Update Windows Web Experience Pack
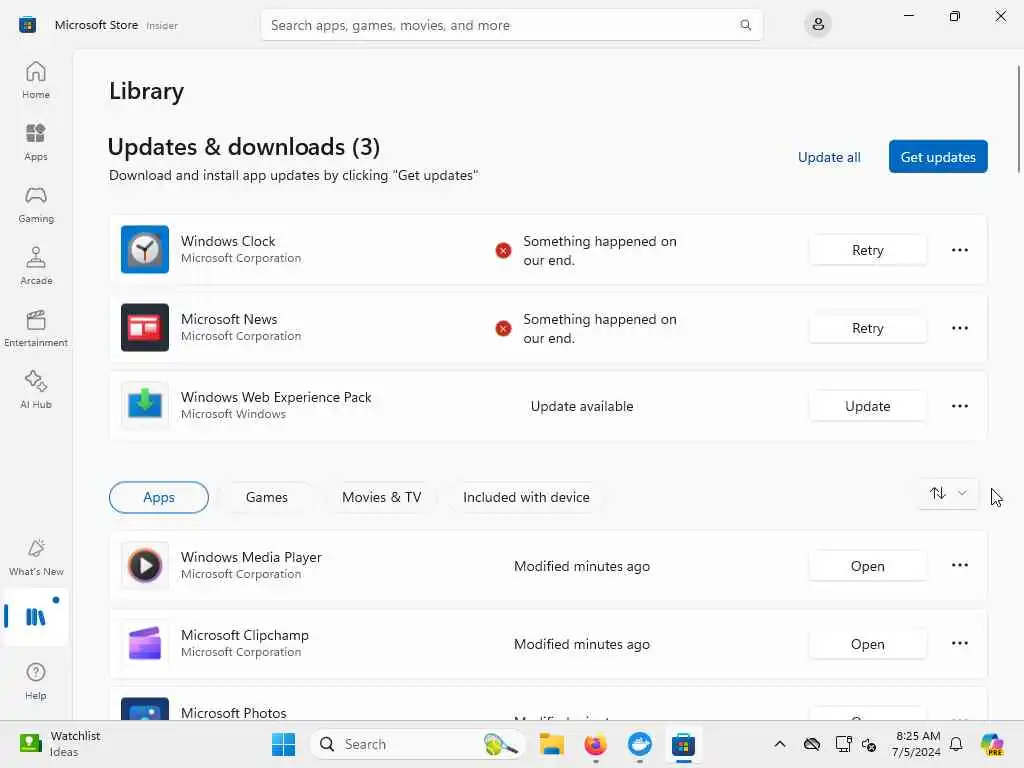 pos(867,406)
